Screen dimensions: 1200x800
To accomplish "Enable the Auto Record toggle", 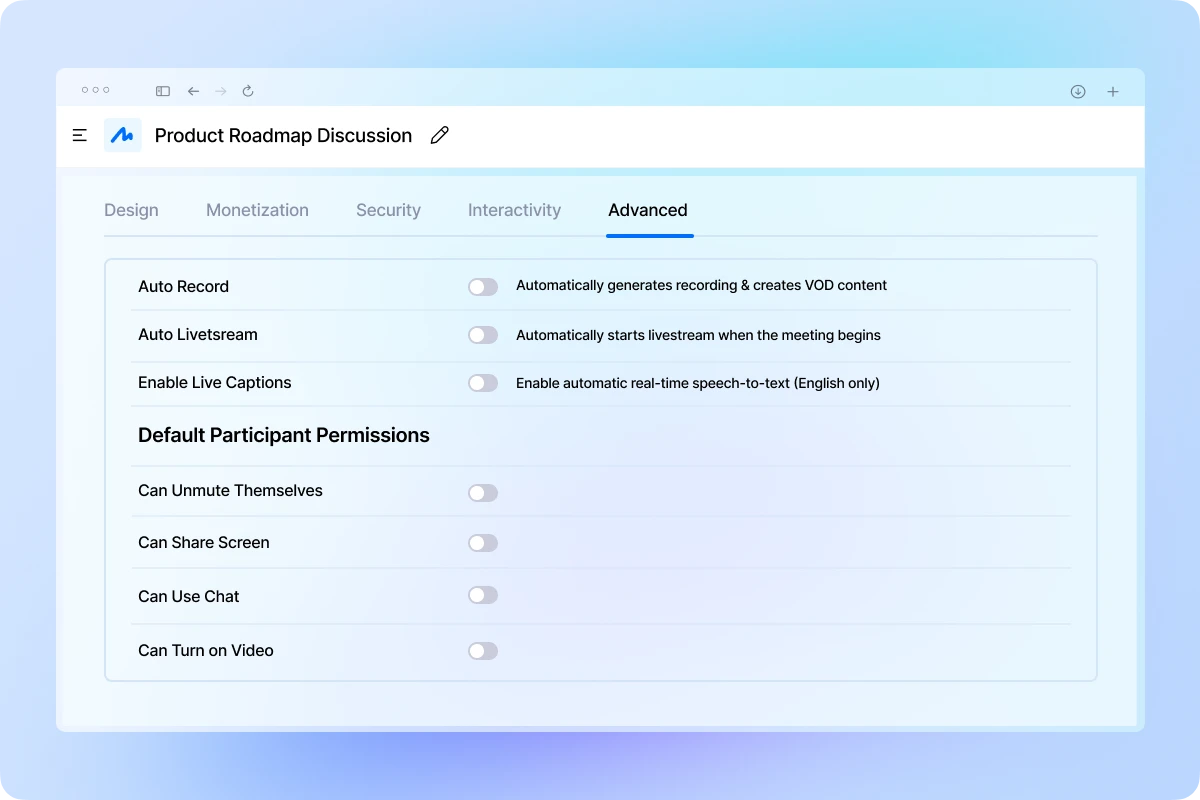I will (x=483, y=287).
